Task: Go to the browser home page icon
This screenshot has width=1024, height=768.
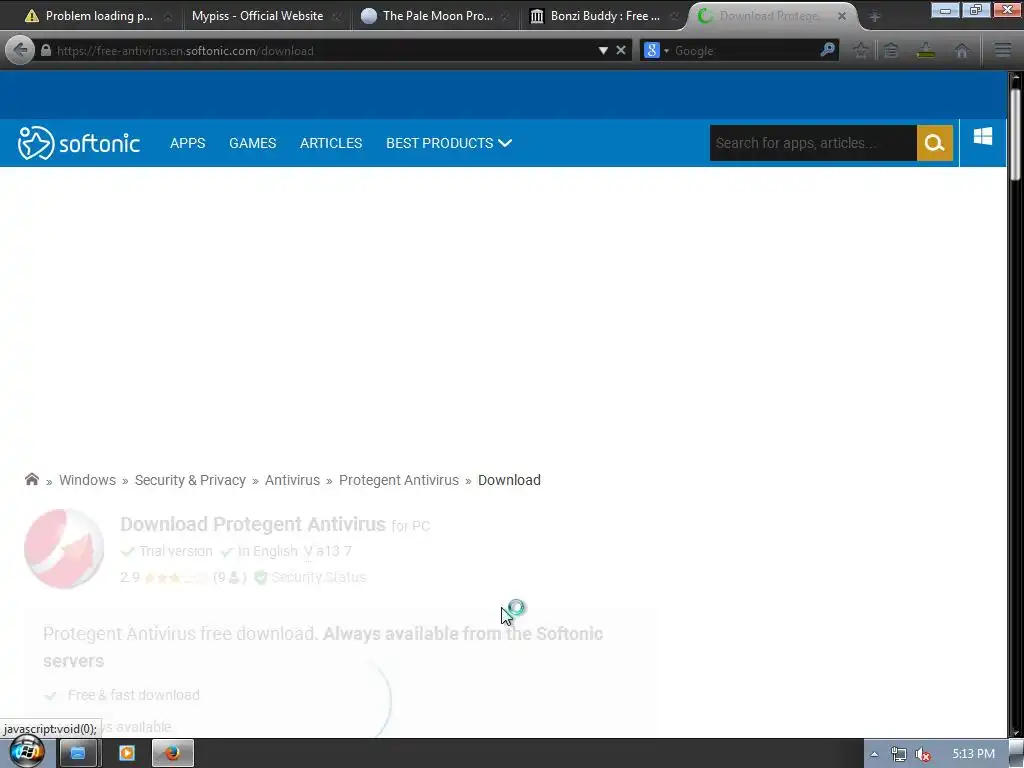Action: [961, 50]
